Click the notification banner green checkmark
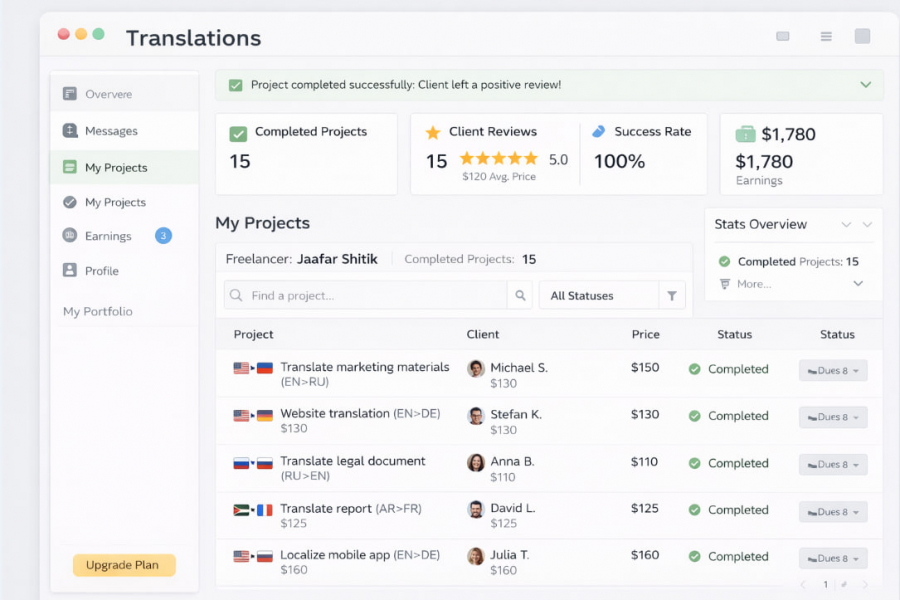This screenshot has height=600, width=900. coord(236,86)
